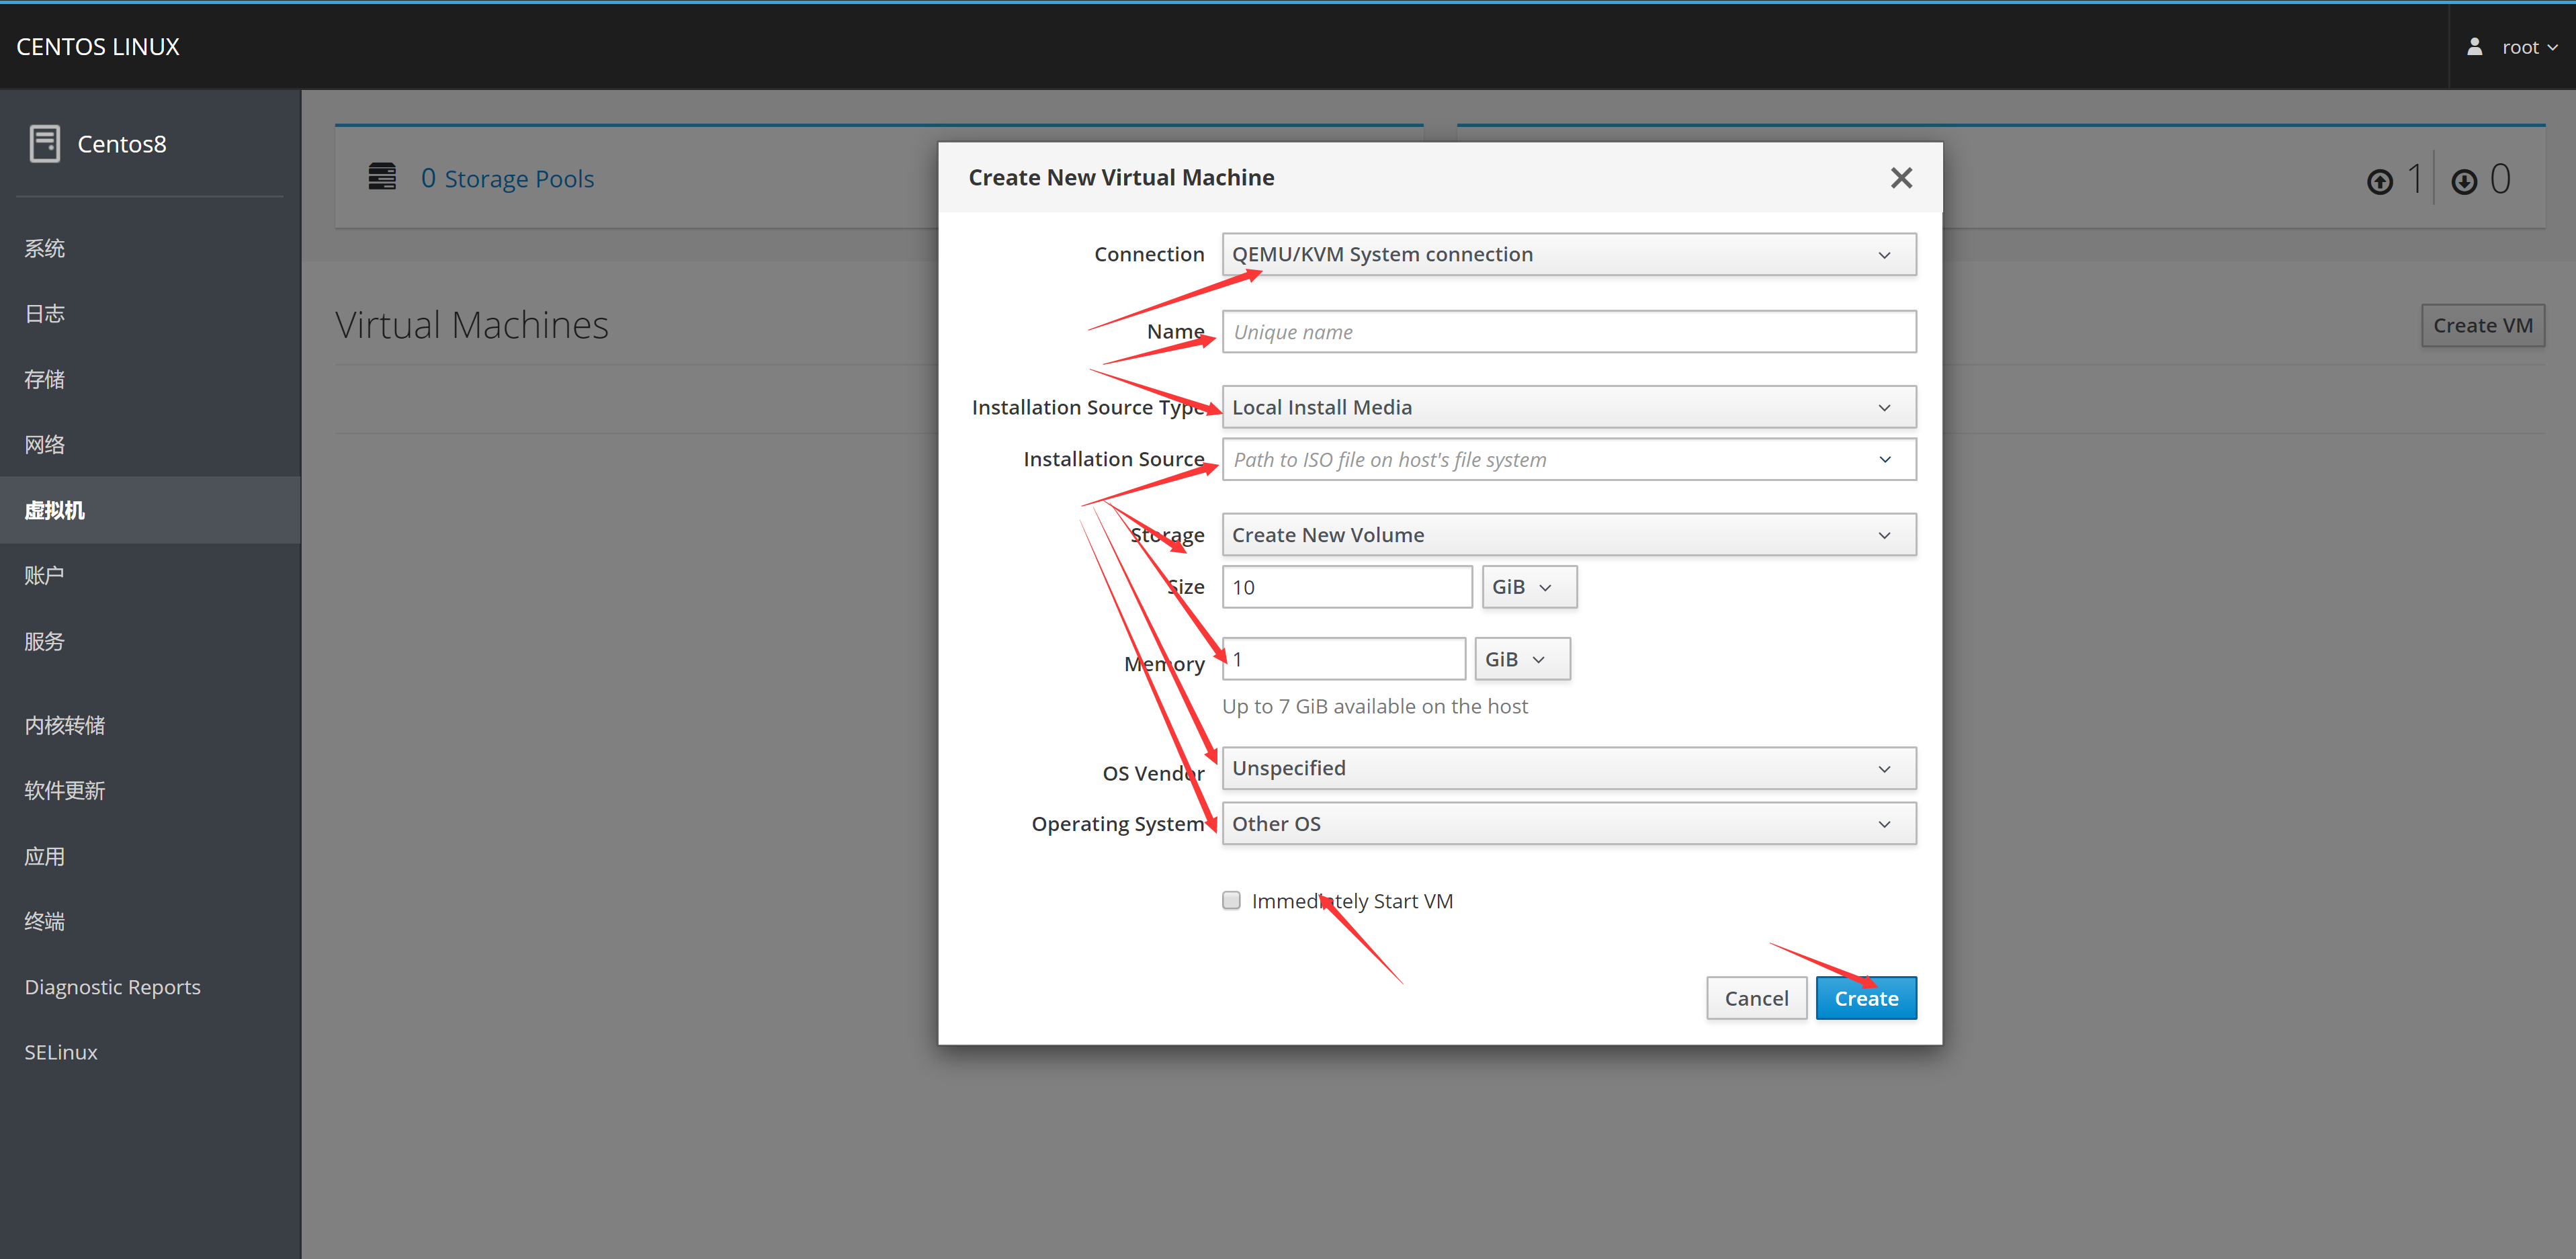The height and width of the screenshot is (1259, 2576).
Task: Click the Create VM button
Action: 2483,325
